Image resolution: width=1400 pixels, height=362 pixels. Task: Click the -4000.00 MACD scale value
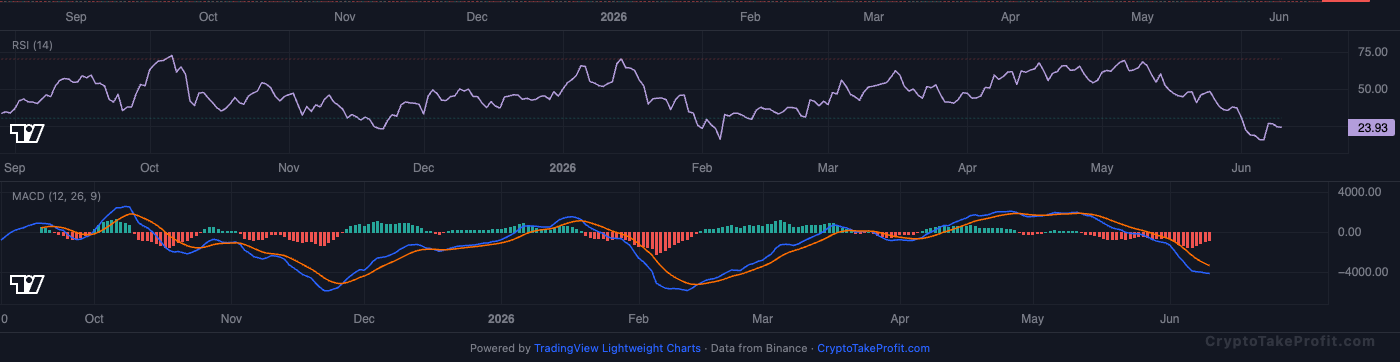click(x=1364, y=271)
